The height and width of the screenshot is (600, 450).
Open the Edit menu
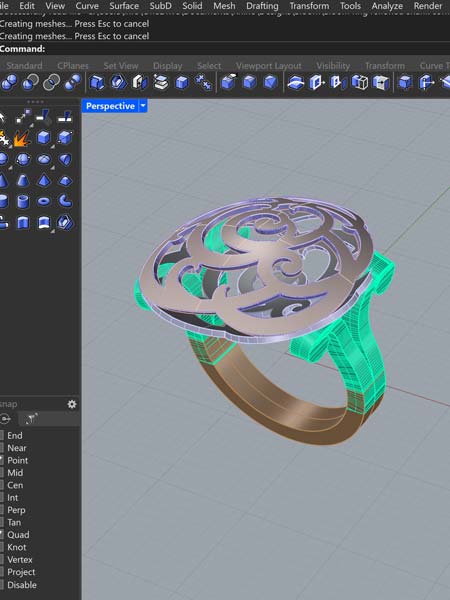27,6
